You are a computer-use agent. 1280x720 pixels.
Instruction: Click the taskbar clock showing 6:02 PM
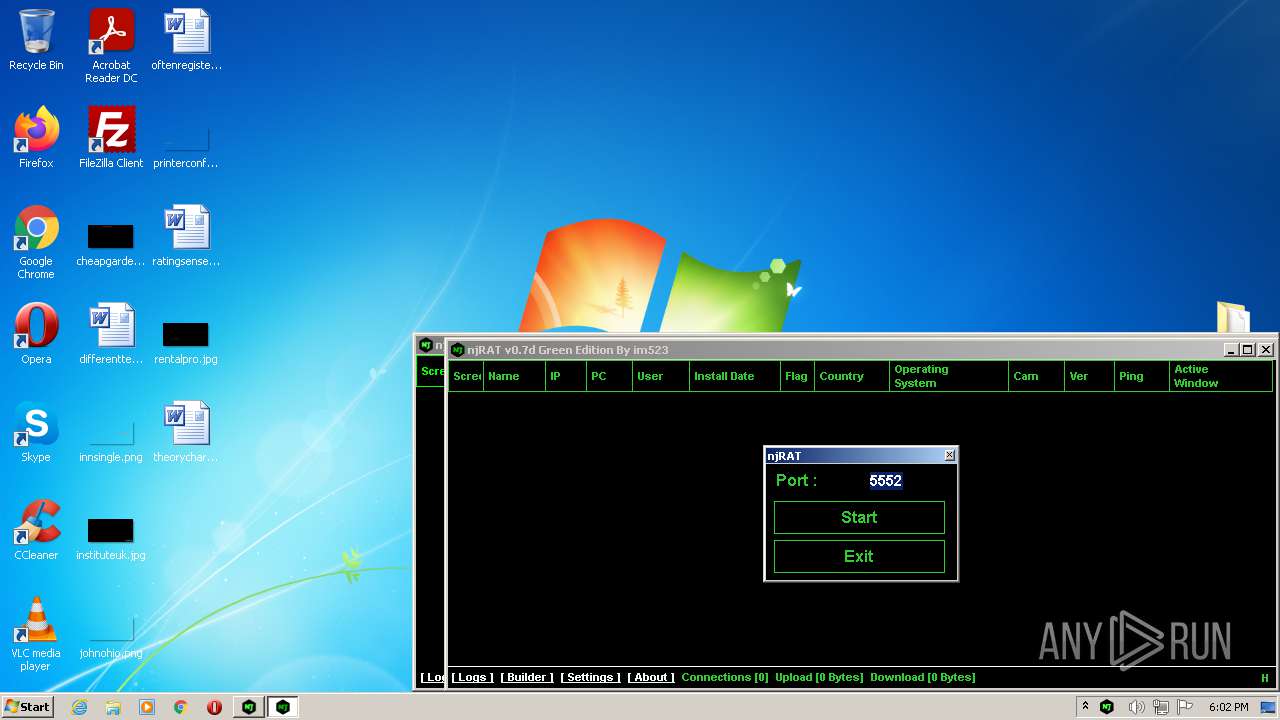click(1228, 707)
